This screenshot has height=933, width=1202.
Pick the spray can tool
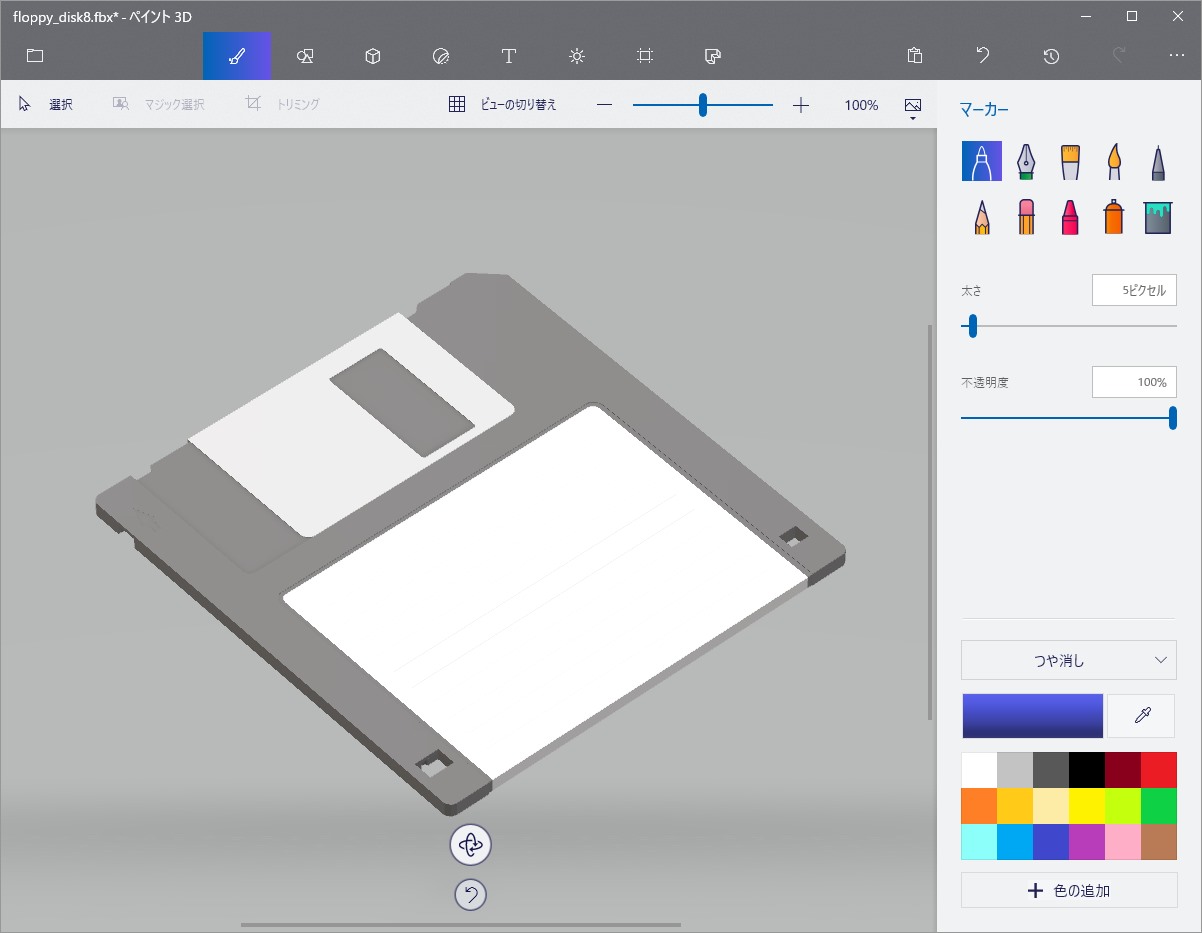(x=1114, y=217)
